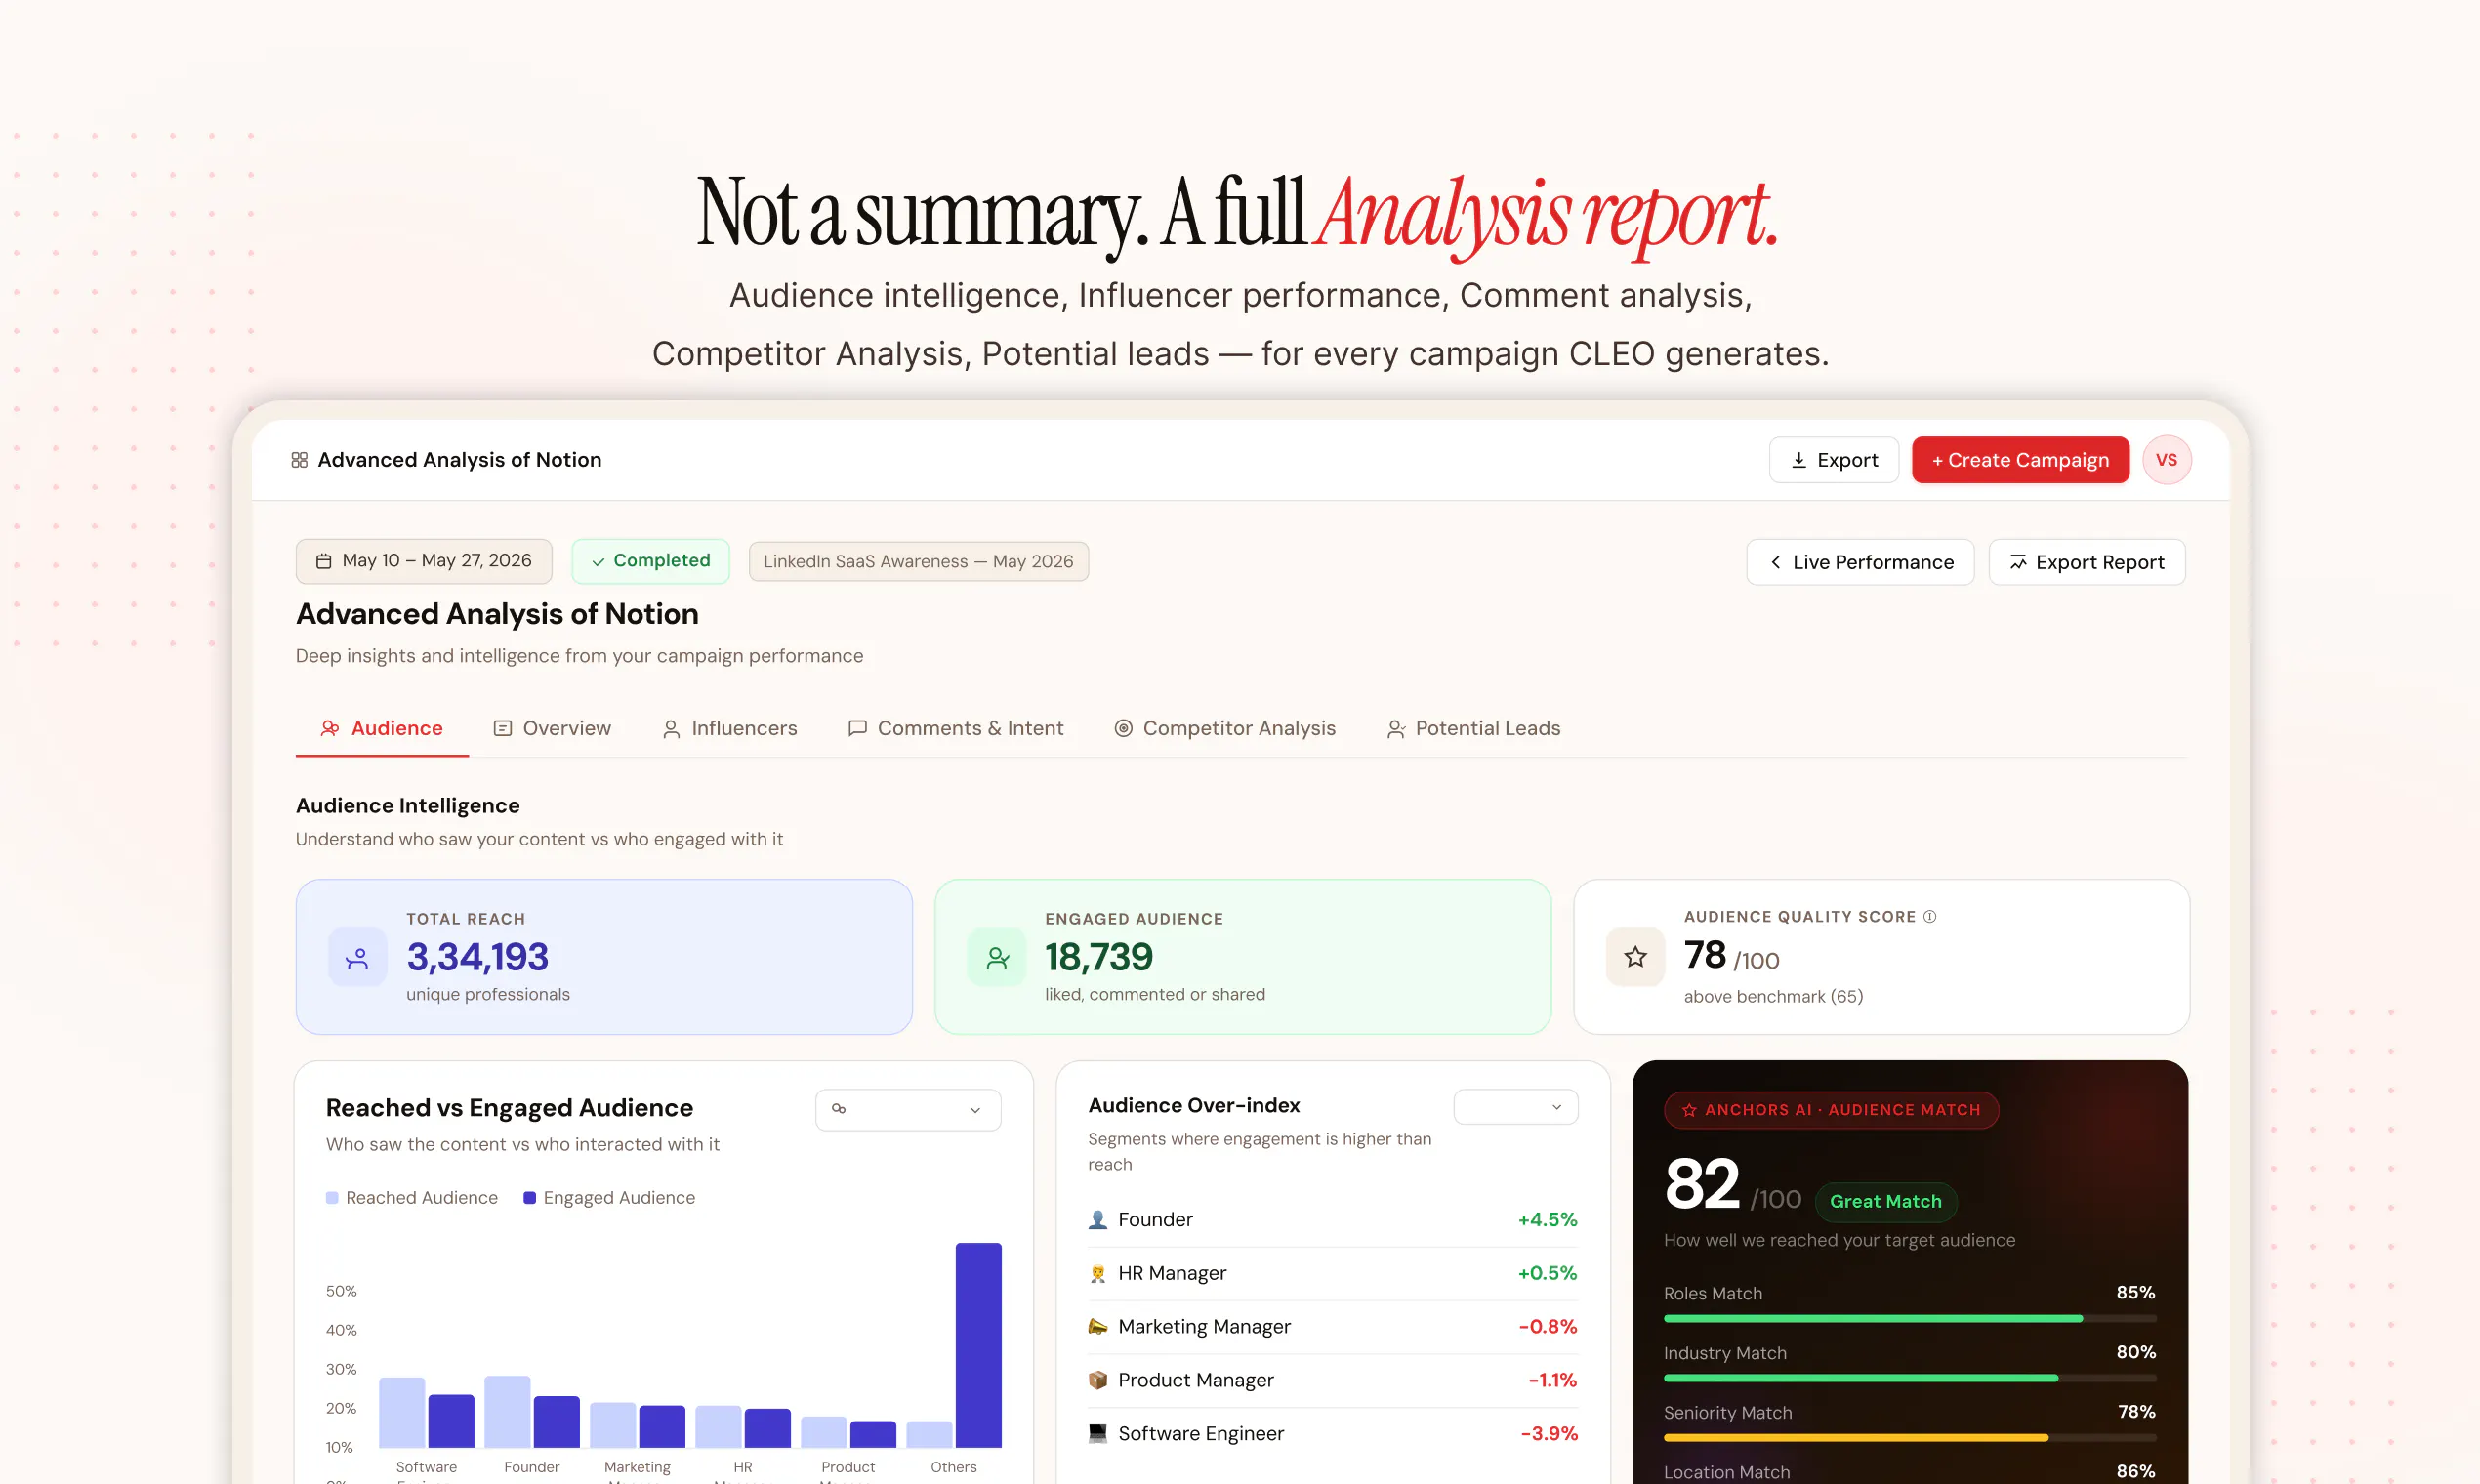Click the Roles Match progress bar
Image resolution: width=2480 pixels, height=1484 pixels.
[1910, 1319]
